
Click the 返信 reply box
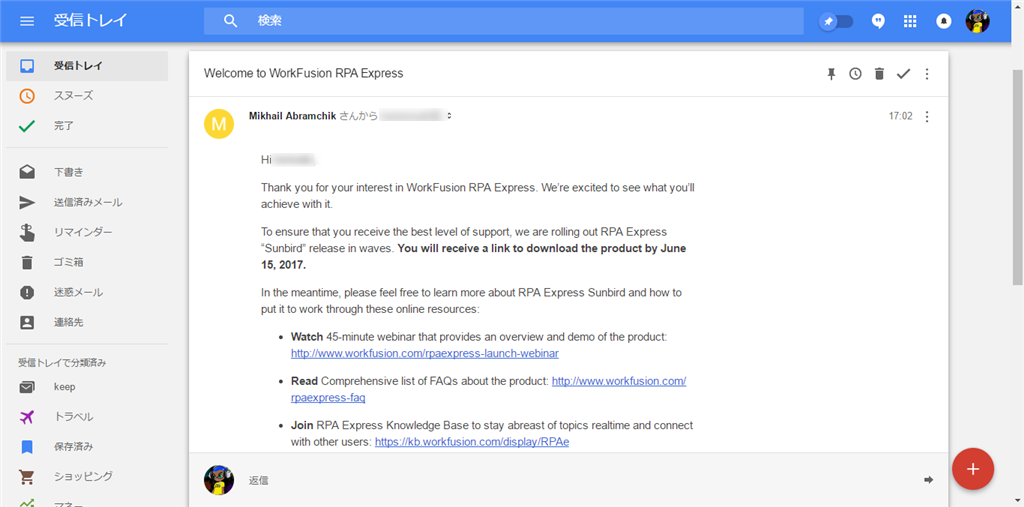pos(568,480)
